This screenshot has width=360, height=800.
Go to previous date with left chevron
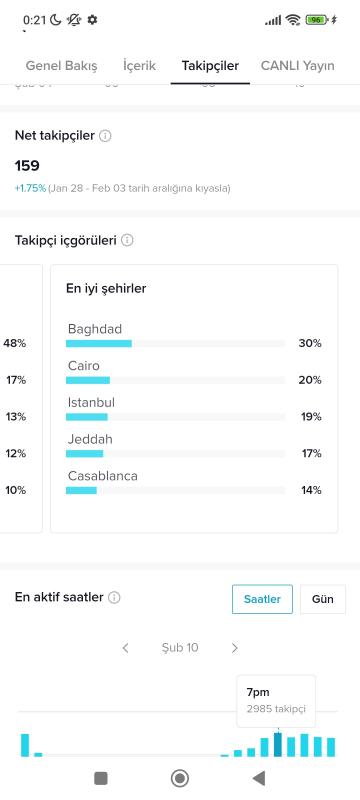point(125,648)
